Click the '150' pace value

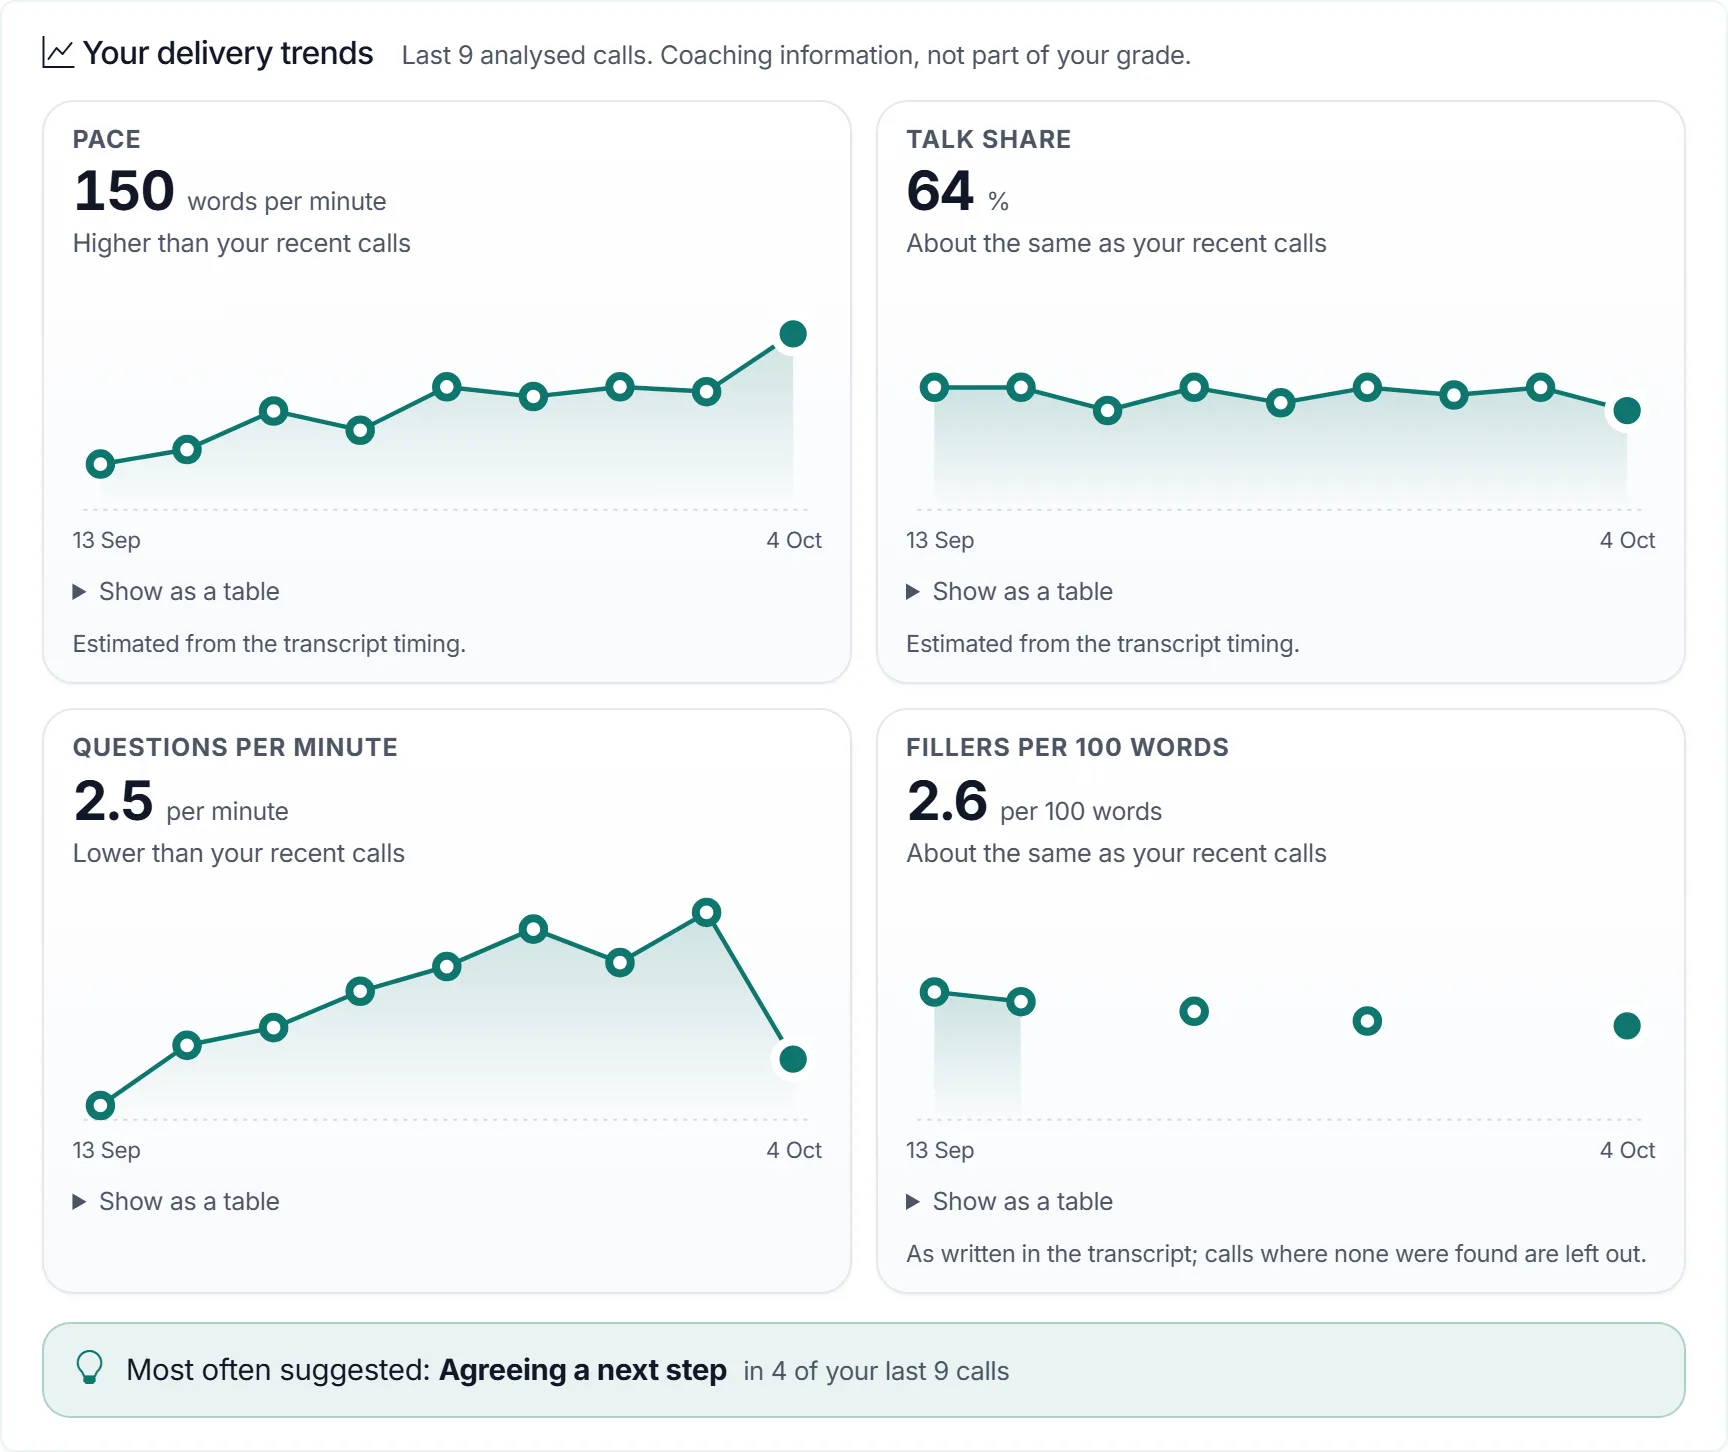point(124,191)
